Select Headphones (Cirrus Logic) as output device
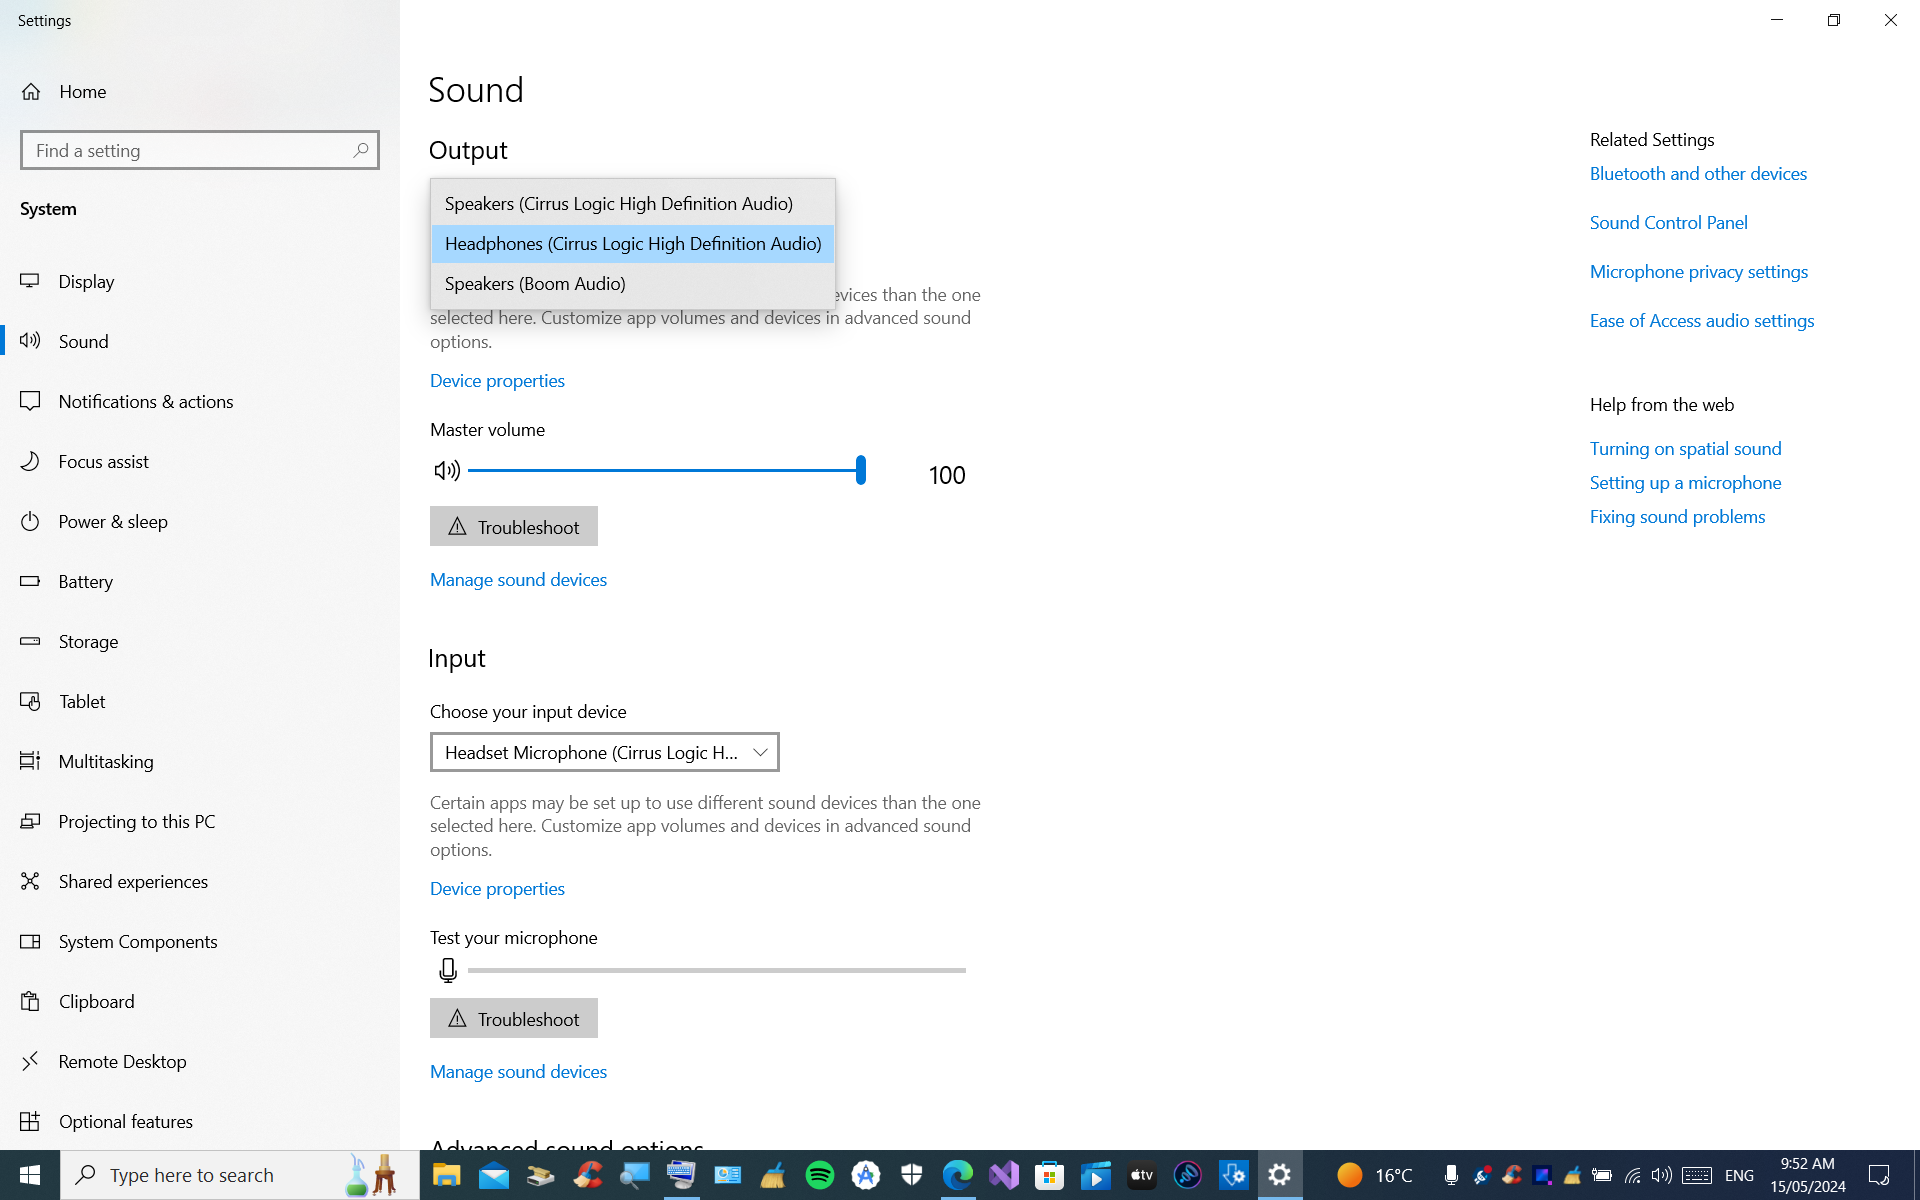The width and height of the screenshot is (1920, 1200). 632,244
